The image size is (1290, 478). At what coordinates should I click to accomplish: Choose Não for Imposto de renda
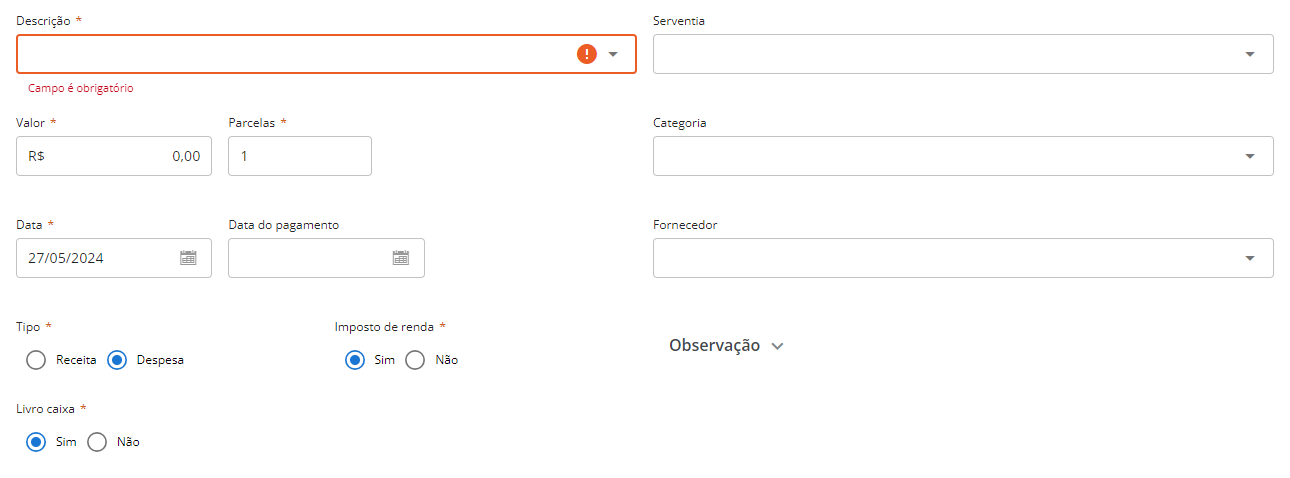tap(415, 360)
